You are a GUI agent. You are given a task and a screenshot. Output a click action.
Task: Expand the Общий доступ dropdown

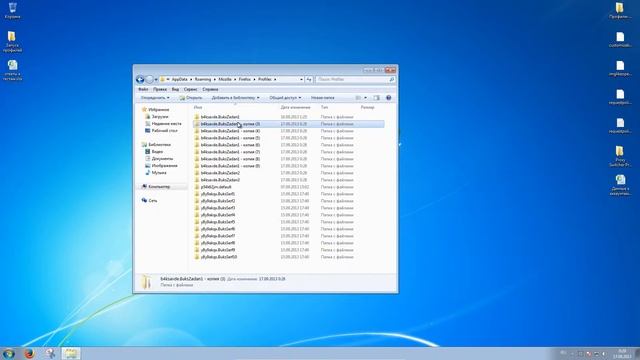[285, 98]
